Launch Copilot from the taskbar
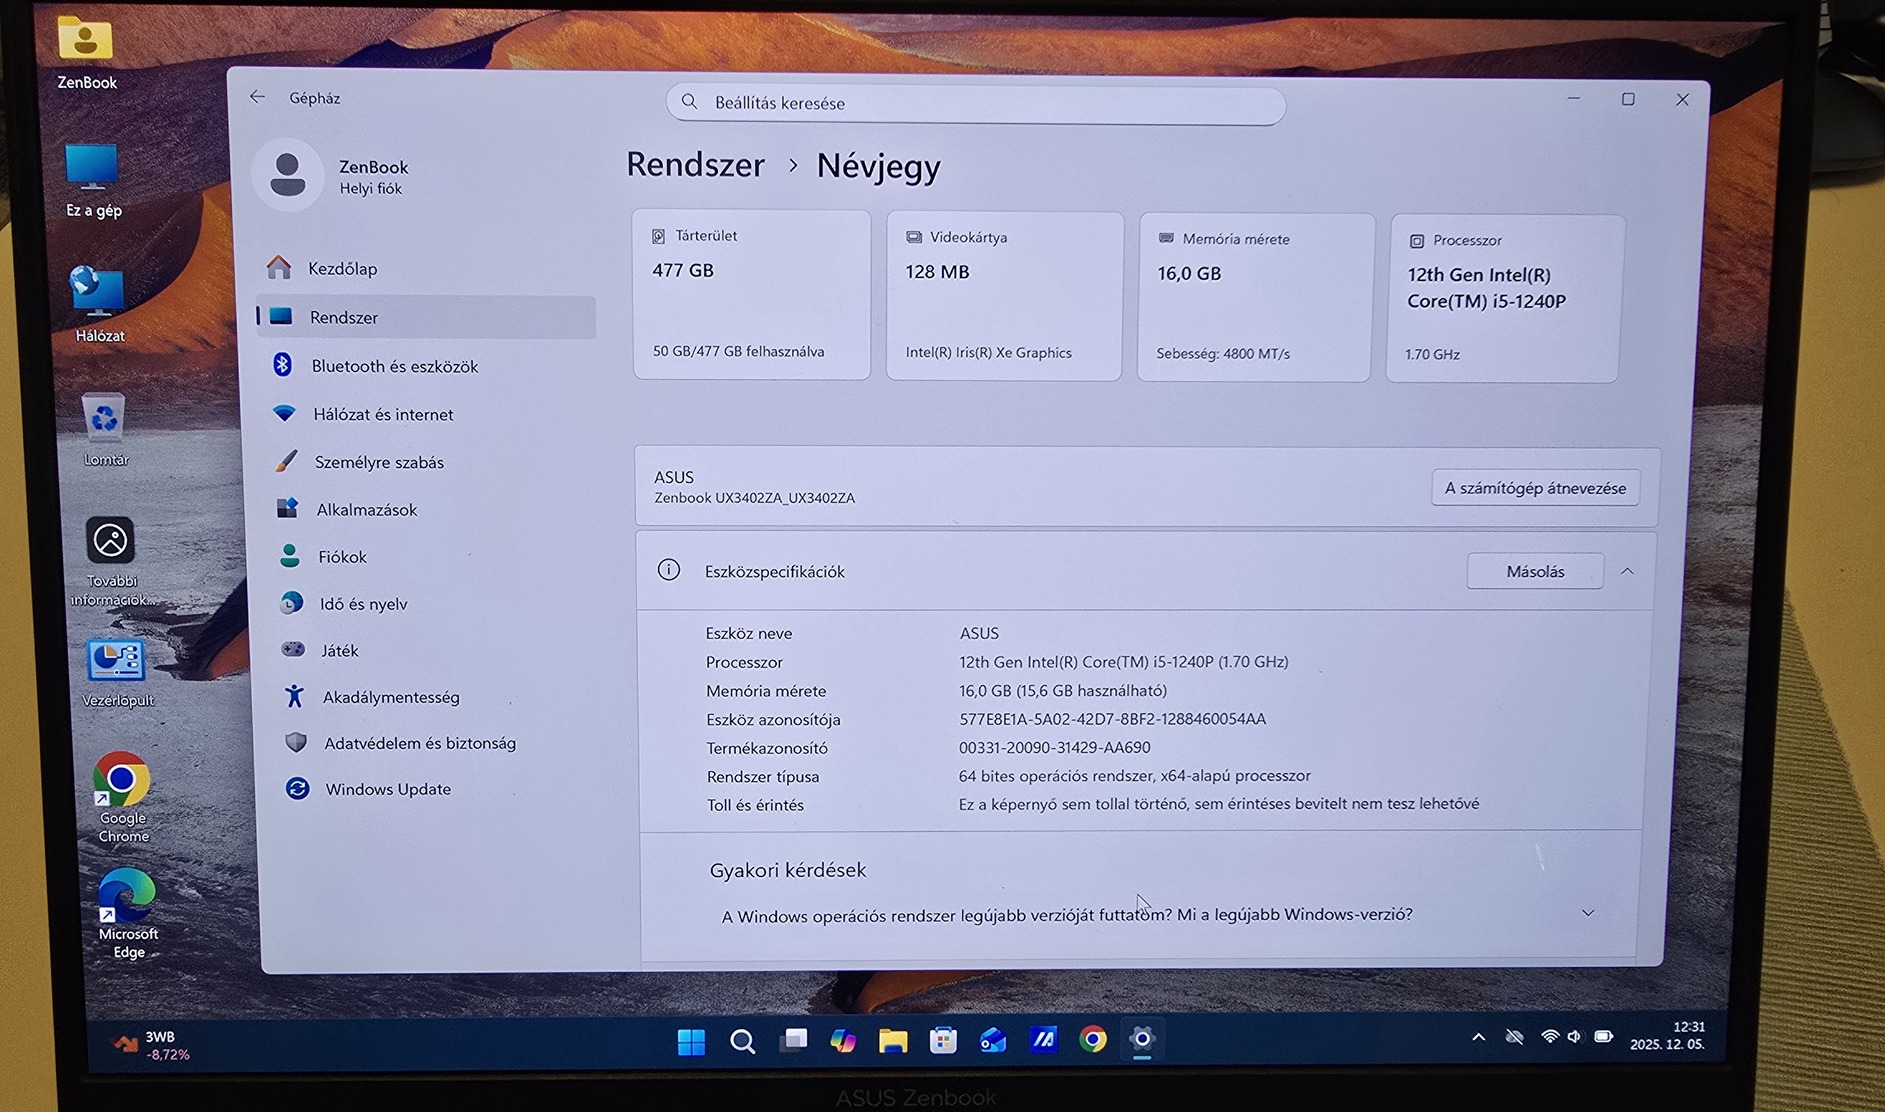This screenshot has height=1112, width=1885. click(x=843, y=1040)
